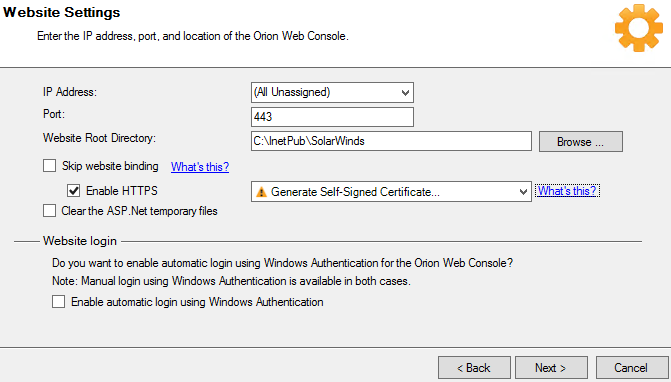Click the Enable HTTPS label text

[122, 191]
